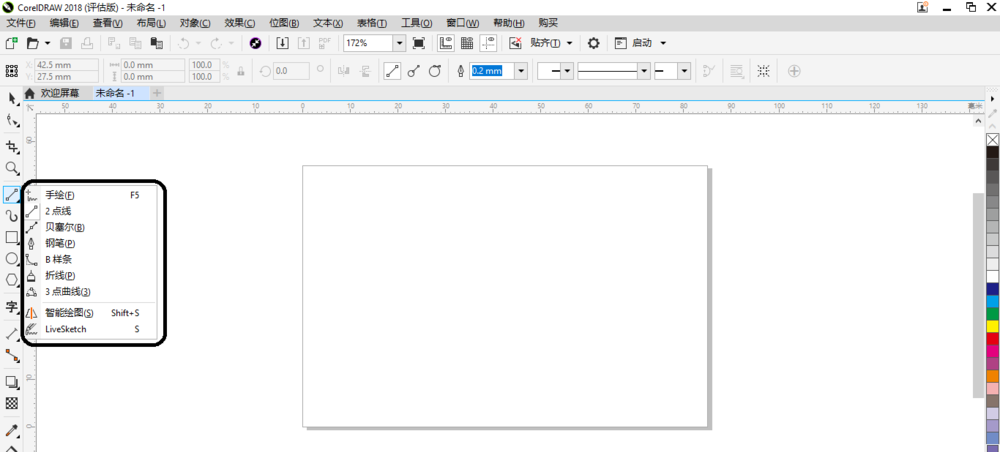
Task: Open the line style dropdown
Action: tap(644, 71)
